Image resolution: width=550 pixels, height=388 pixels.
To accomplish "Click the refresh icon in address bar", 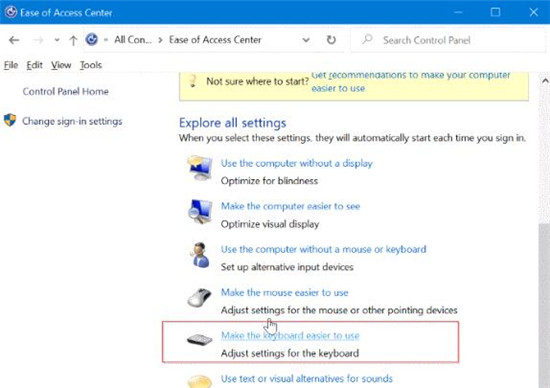I will click(x=331, y=40).
